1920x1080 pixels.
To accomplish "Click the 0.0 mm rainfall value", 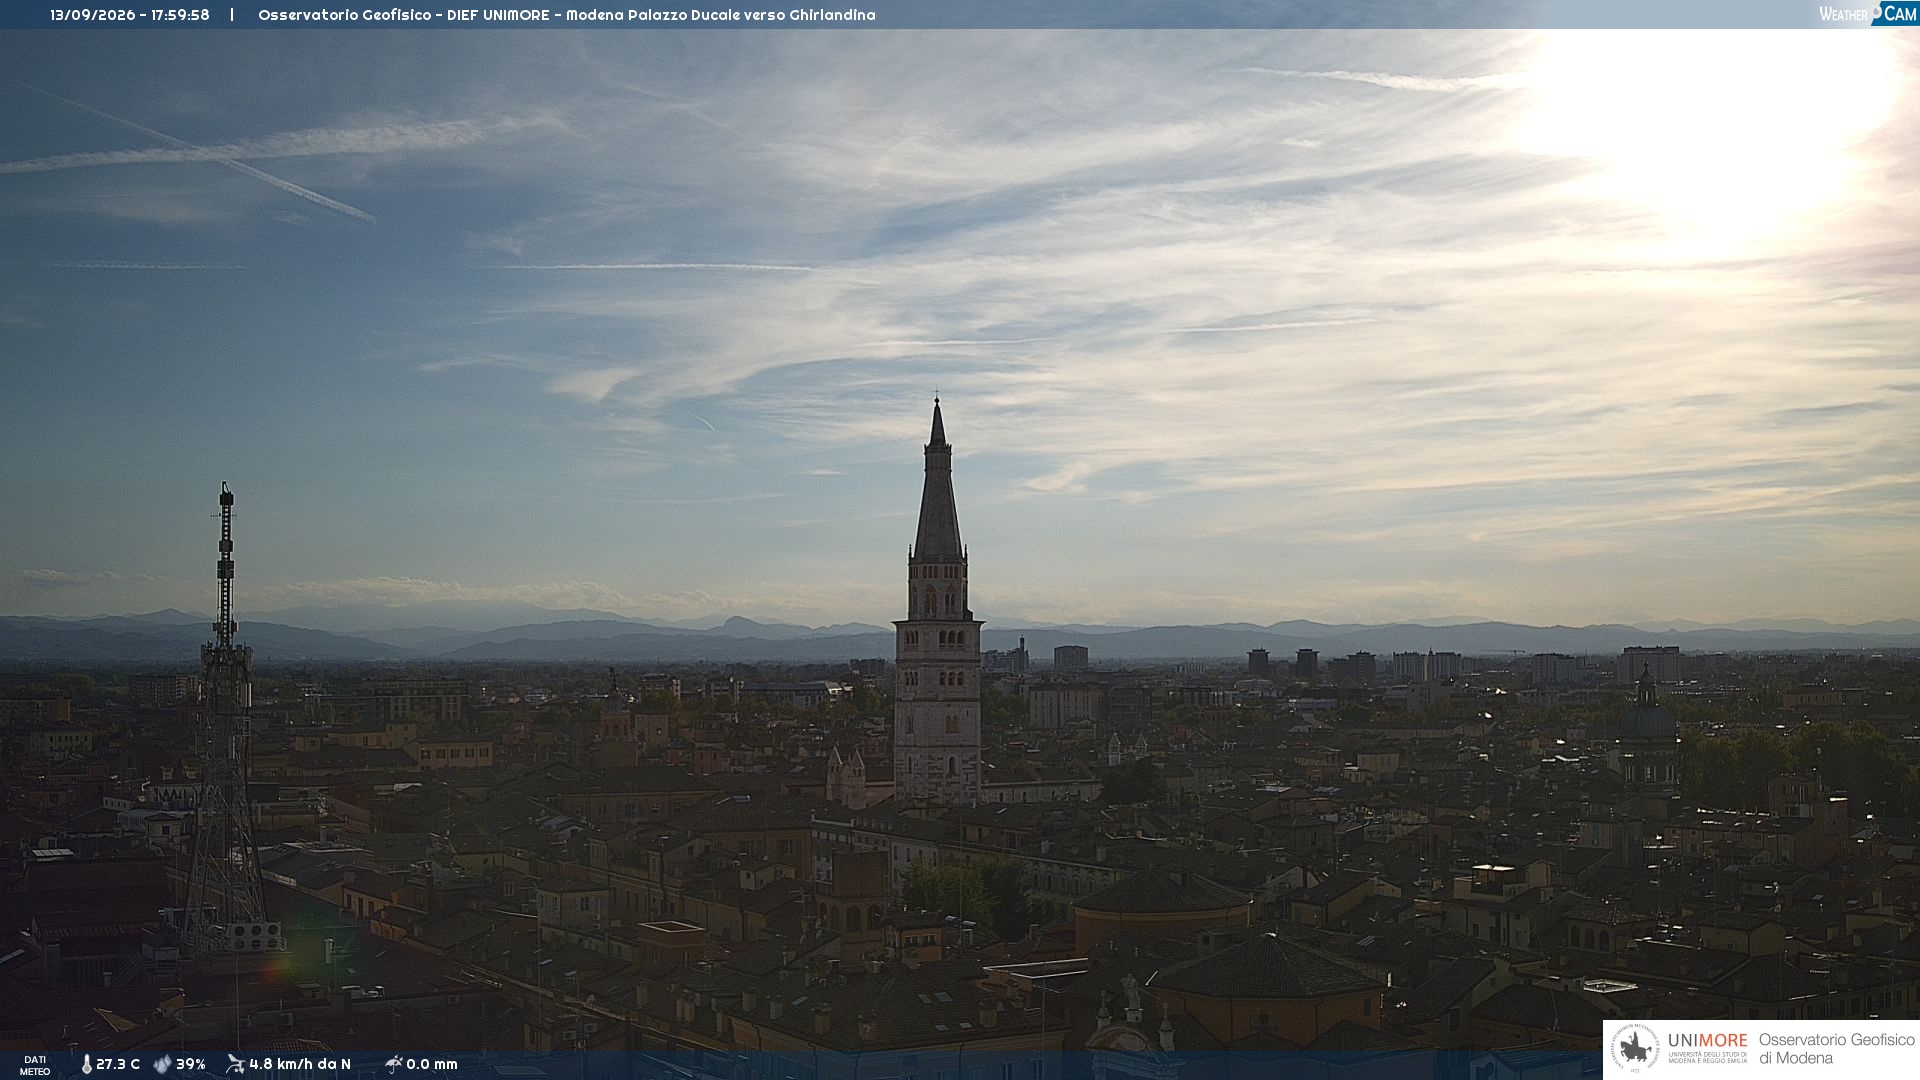I will [432, 1065].
